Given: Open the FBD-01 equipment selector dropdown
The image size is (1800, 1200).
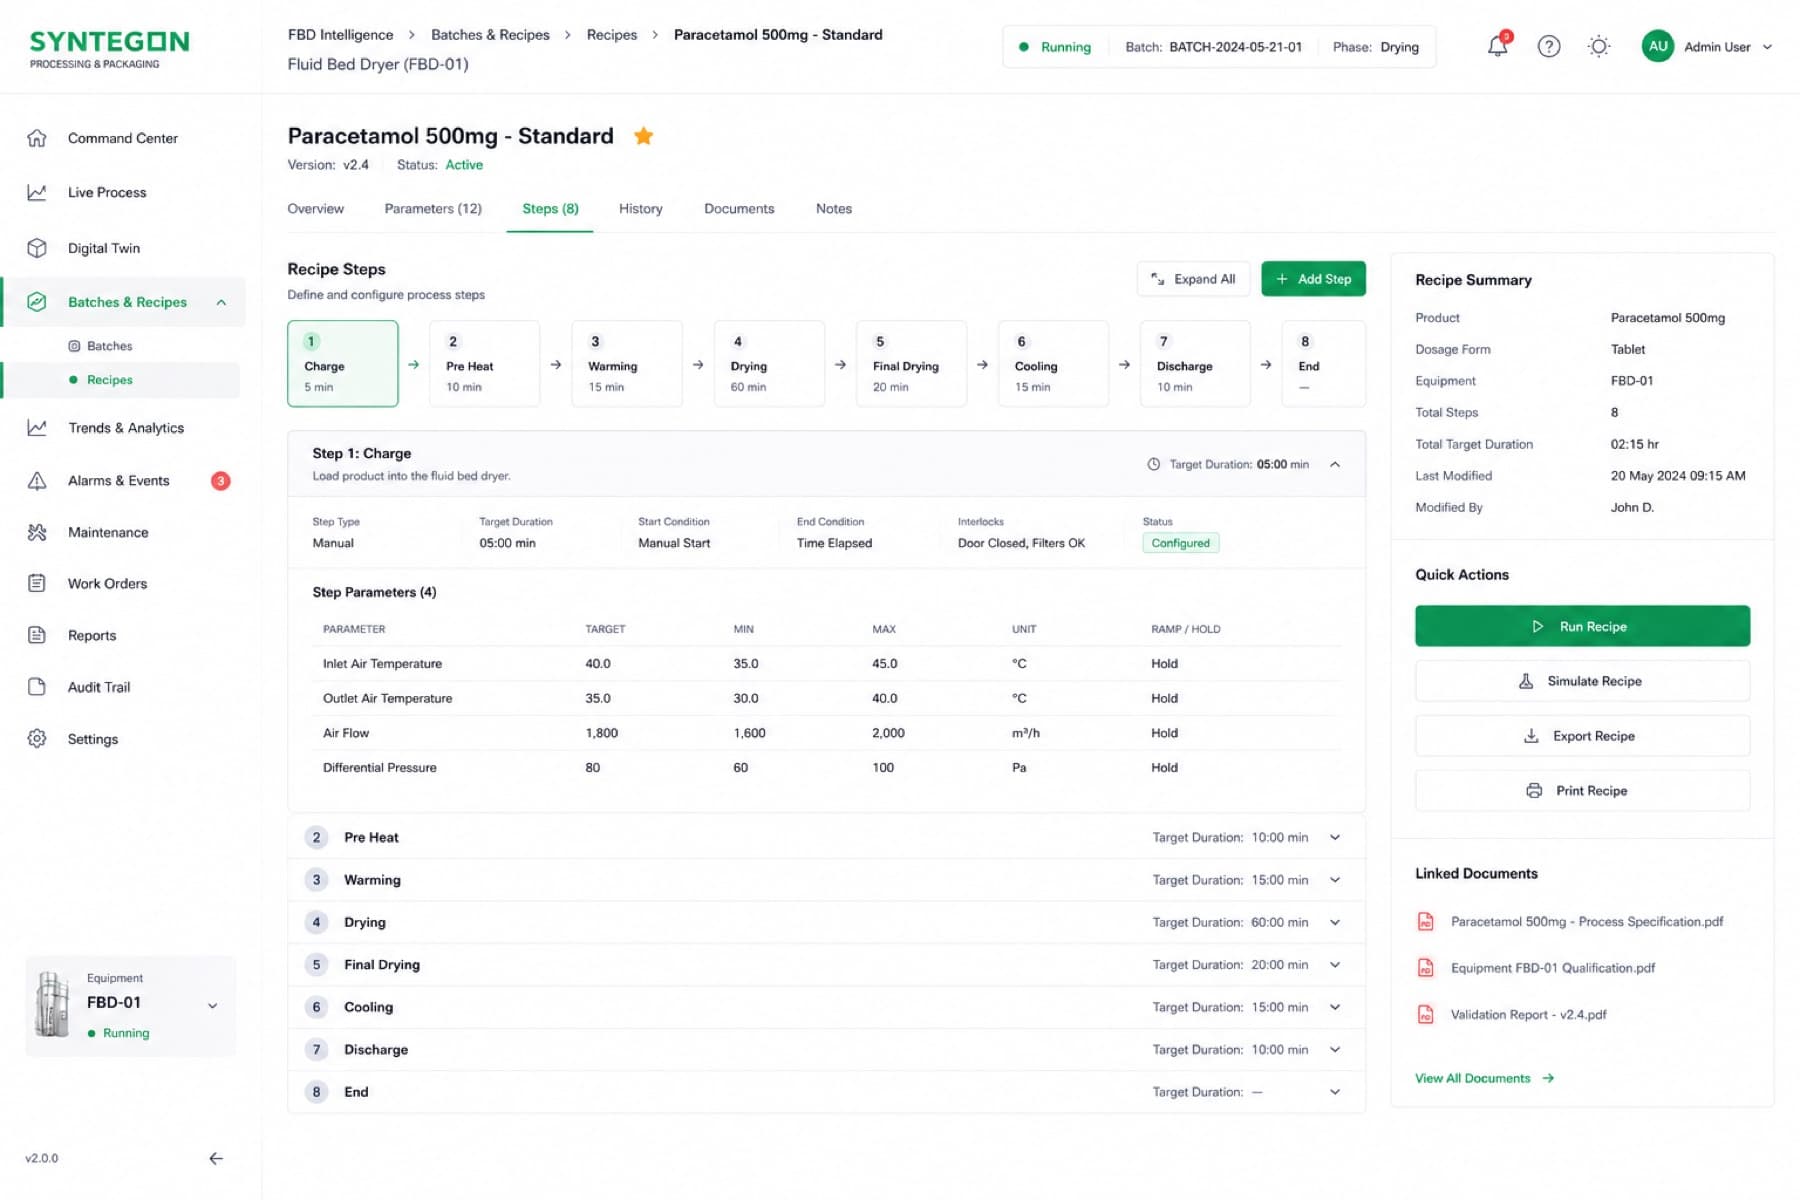Looking at the screenshot, I should [212, 1006].
